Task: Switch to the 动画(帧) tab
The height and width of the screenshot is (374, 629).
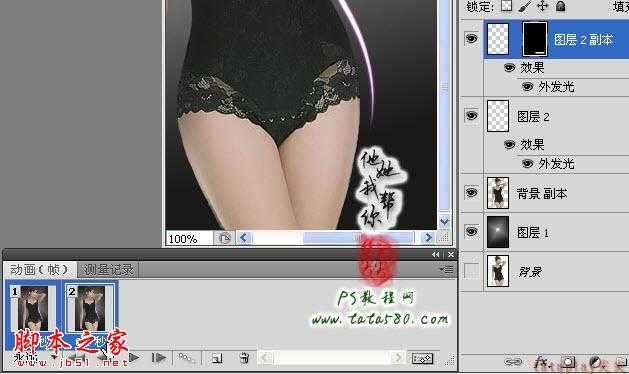Action: coord(39,270)
